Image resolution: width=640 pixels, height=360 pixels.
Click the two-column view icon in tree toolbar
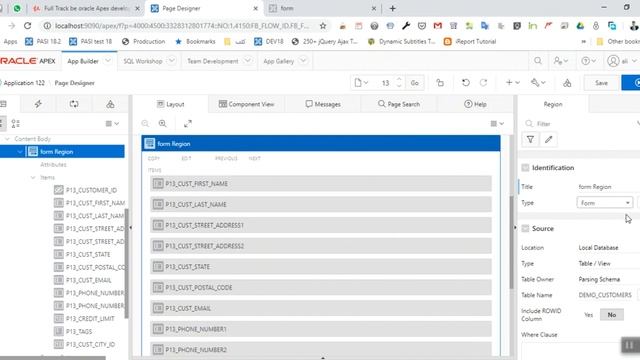(16, 123)
